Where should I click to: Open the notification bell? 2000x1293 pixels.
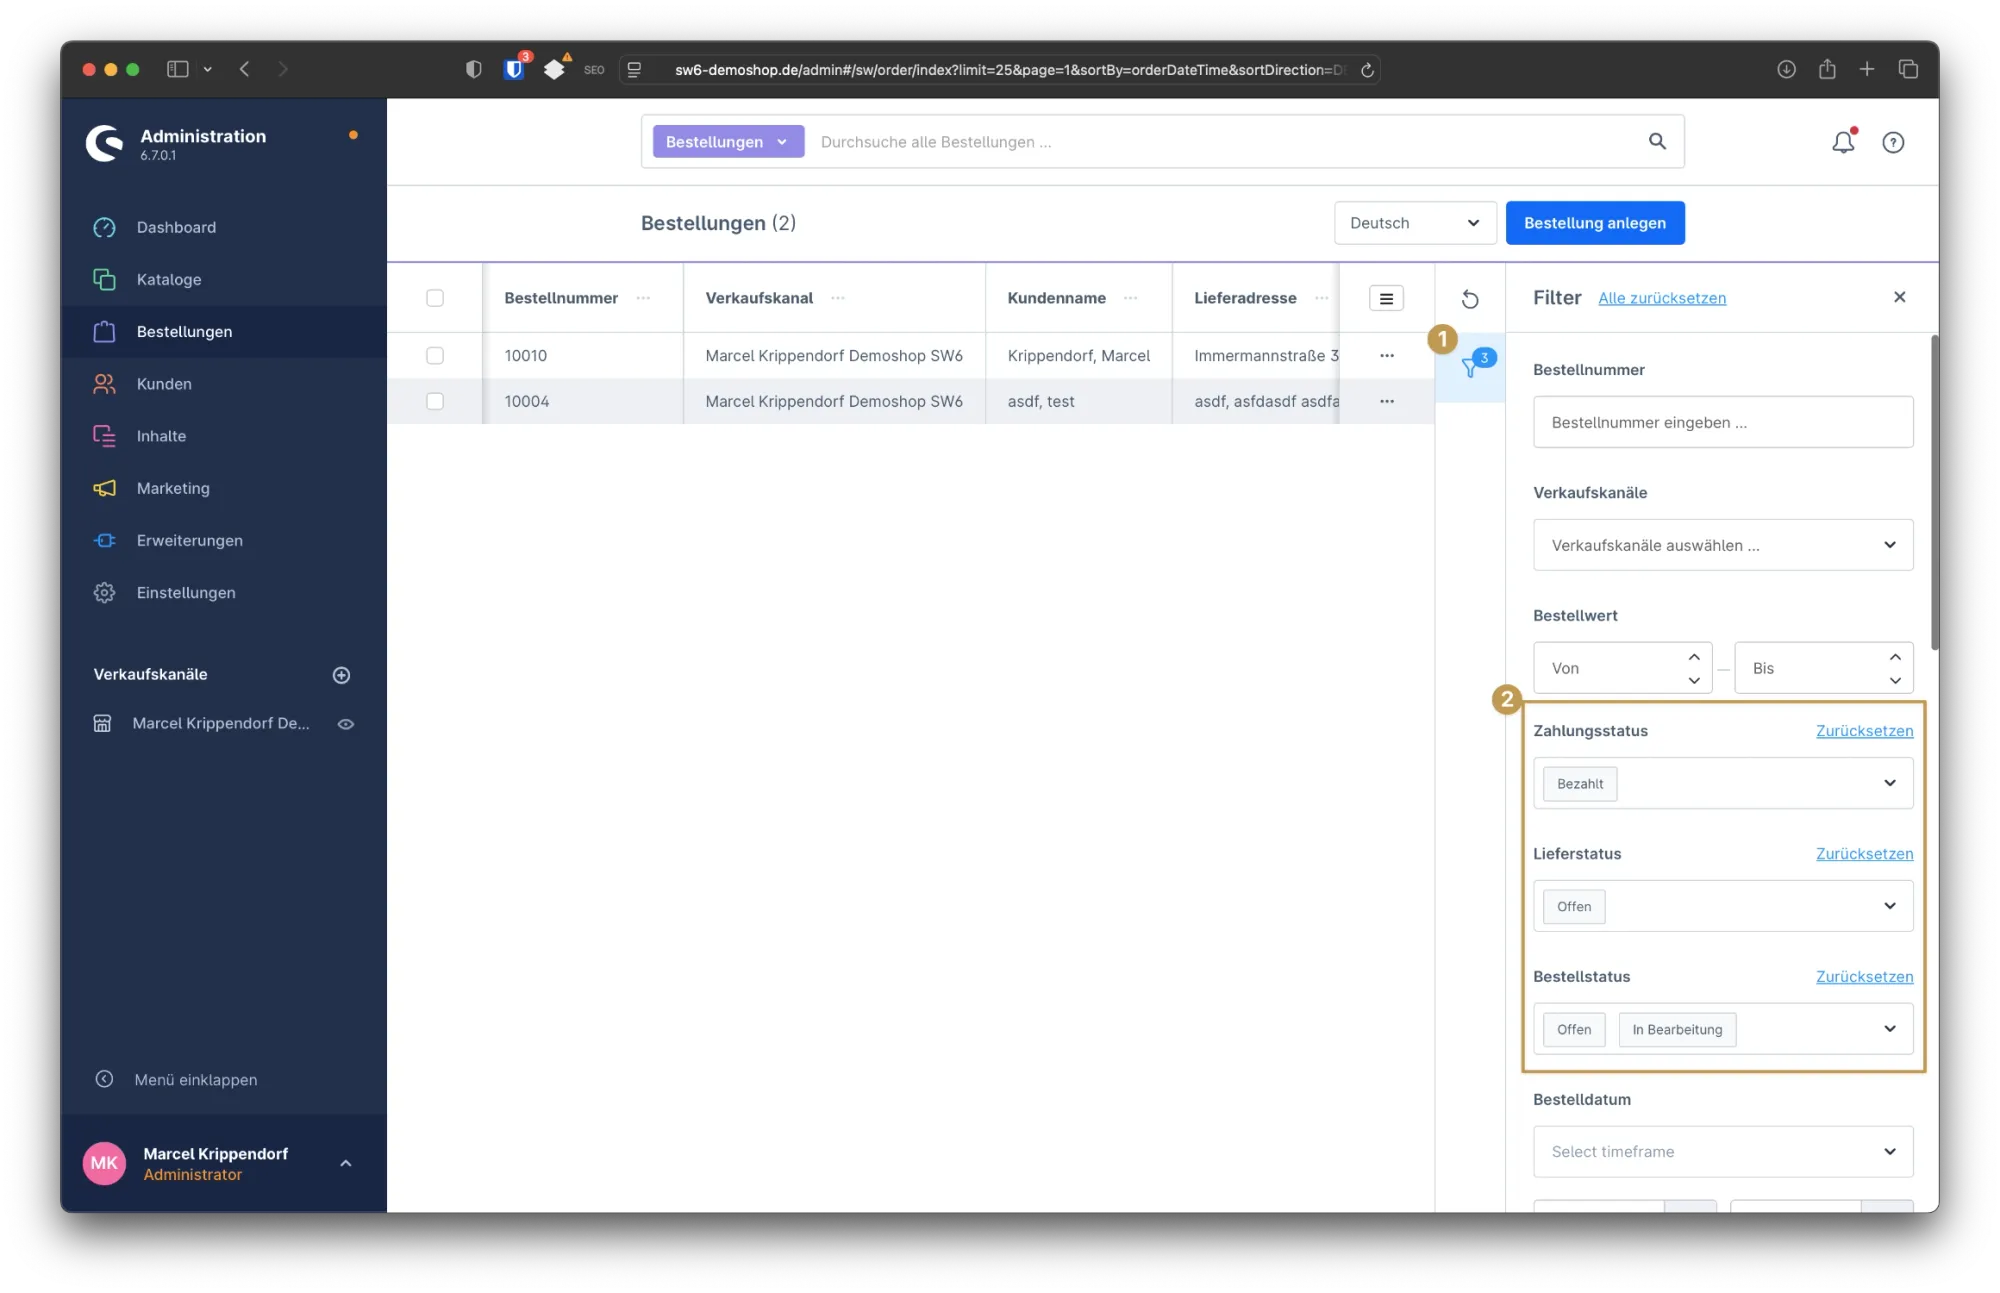pos(1843,142)
